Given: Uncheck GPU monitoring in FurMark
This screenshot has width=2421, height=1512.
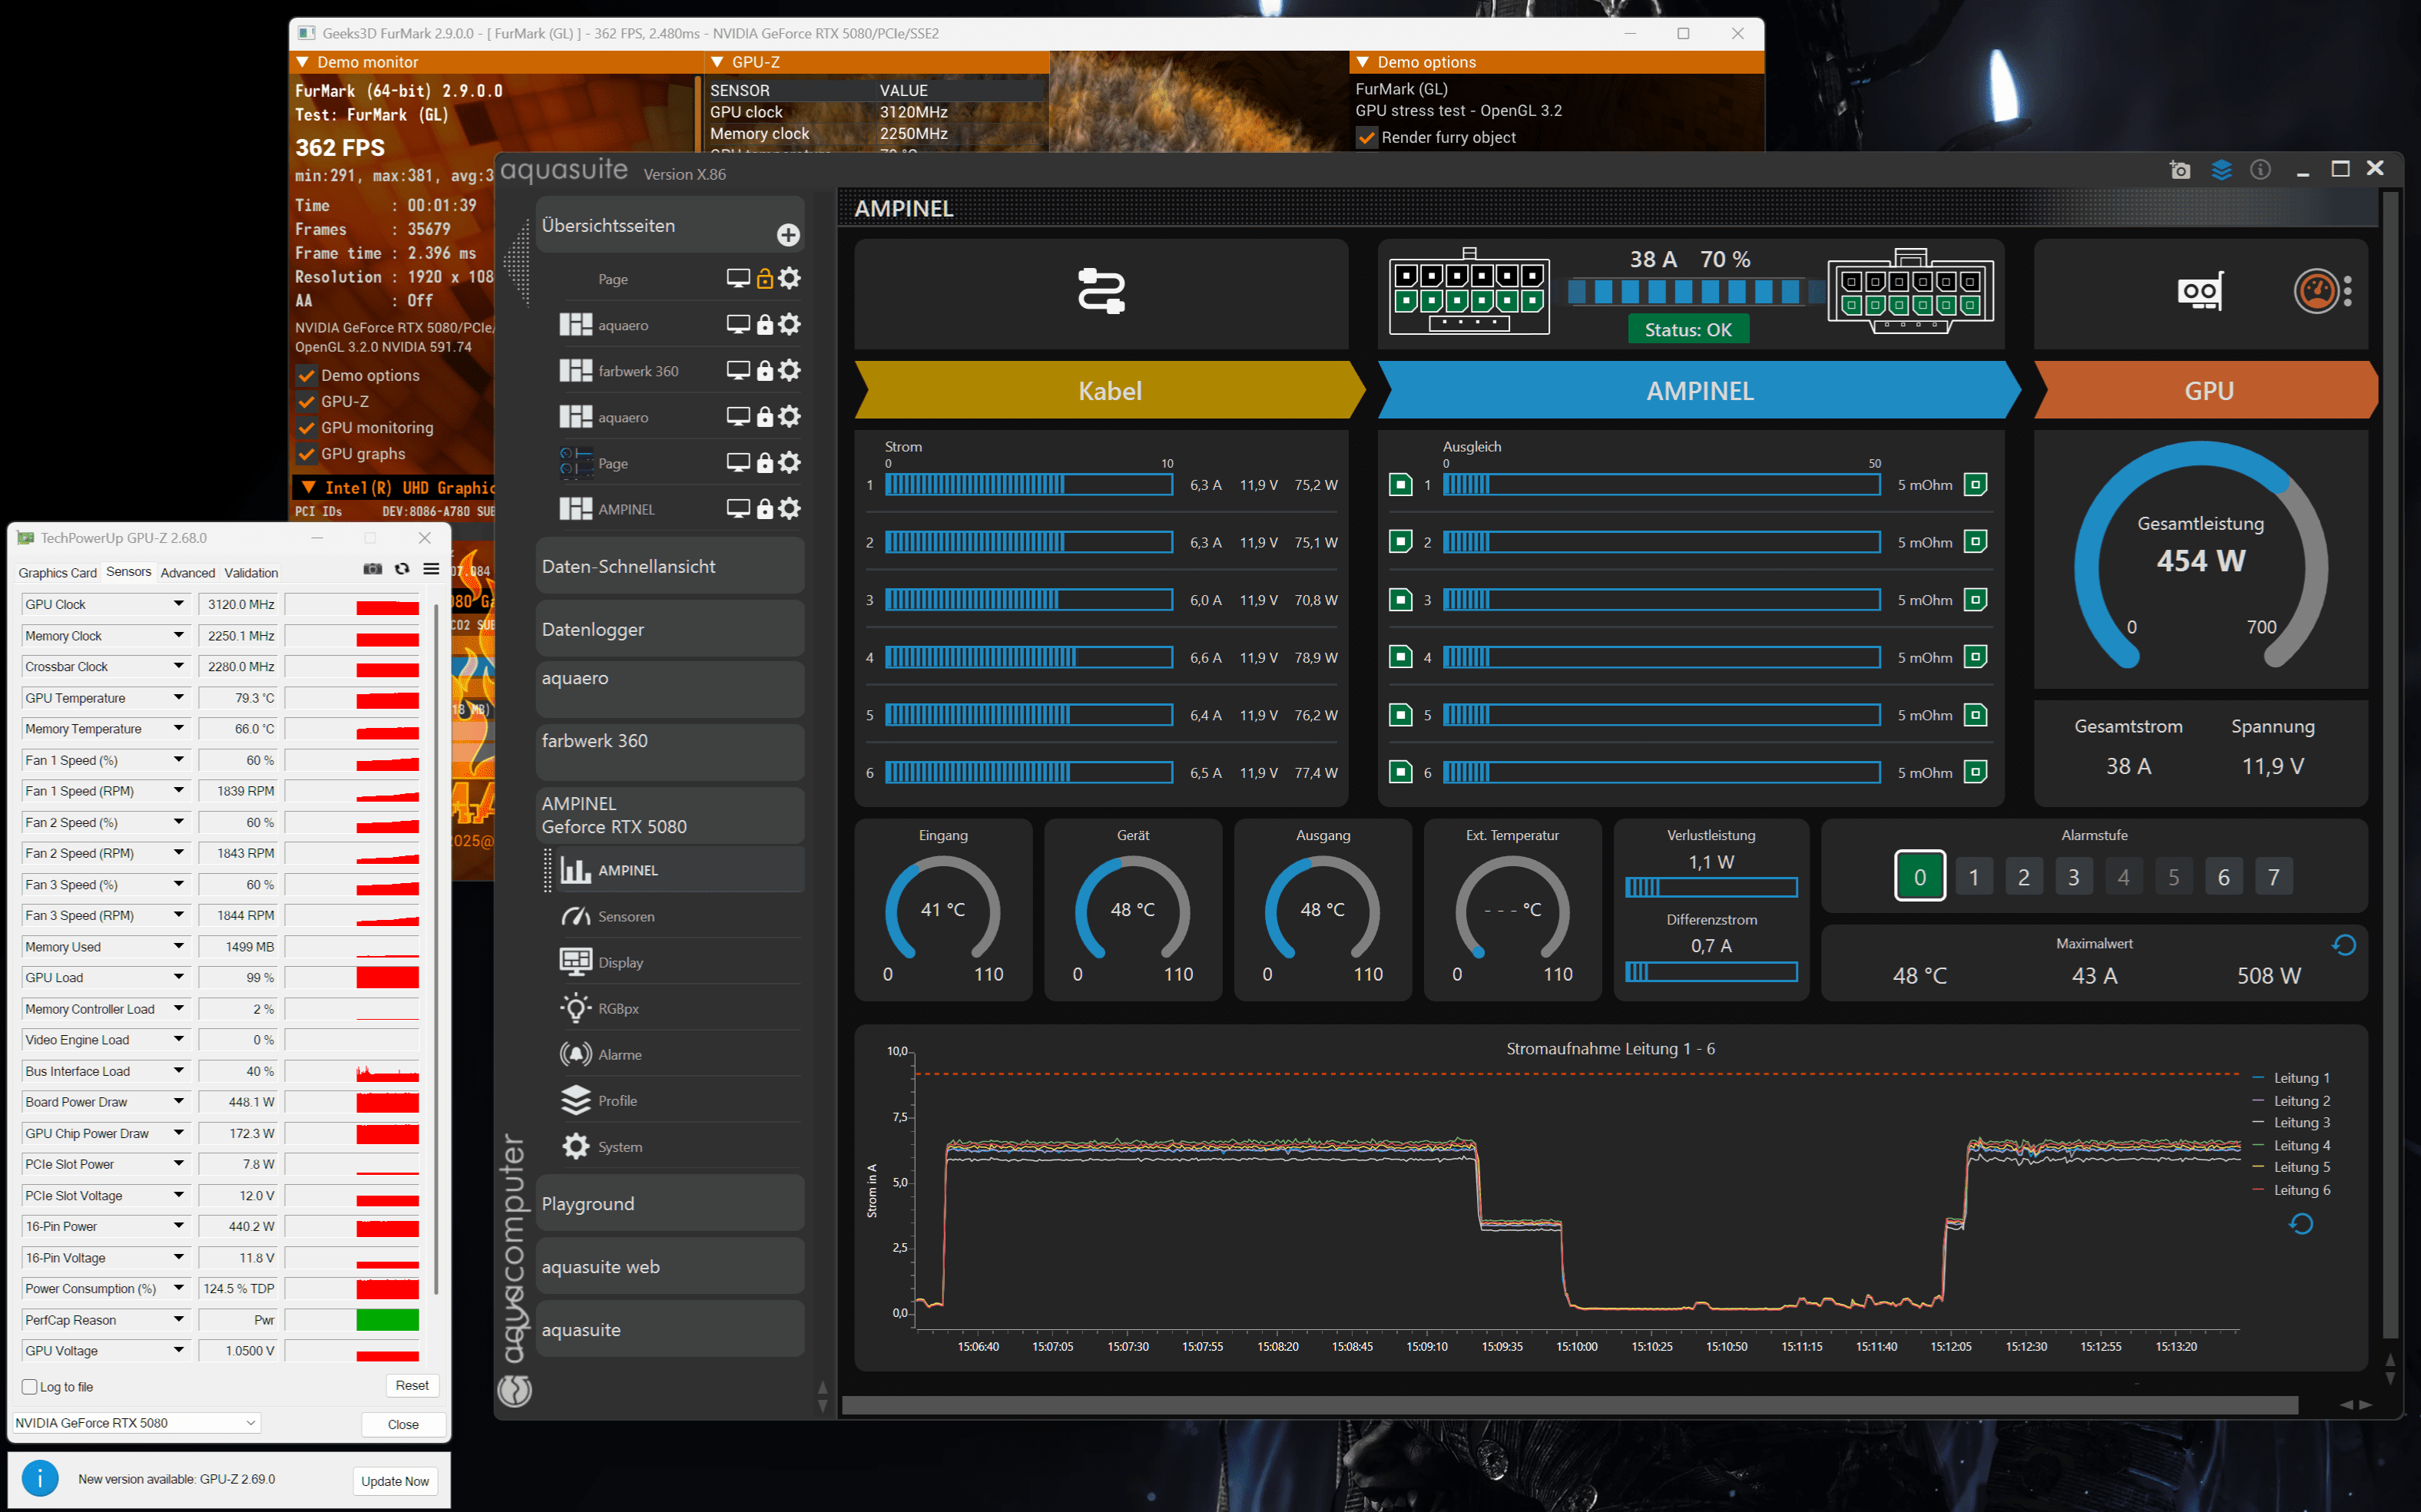Looking at the screenshot, I should pyautogui.click(x=307, y=428).
